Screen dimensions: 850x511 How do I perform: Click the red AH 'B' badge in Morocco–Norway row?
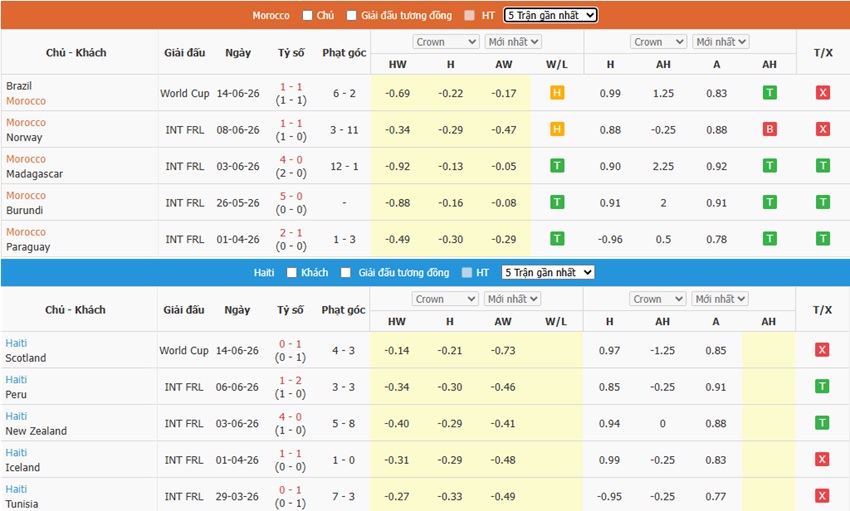click(x=769, y=129)
